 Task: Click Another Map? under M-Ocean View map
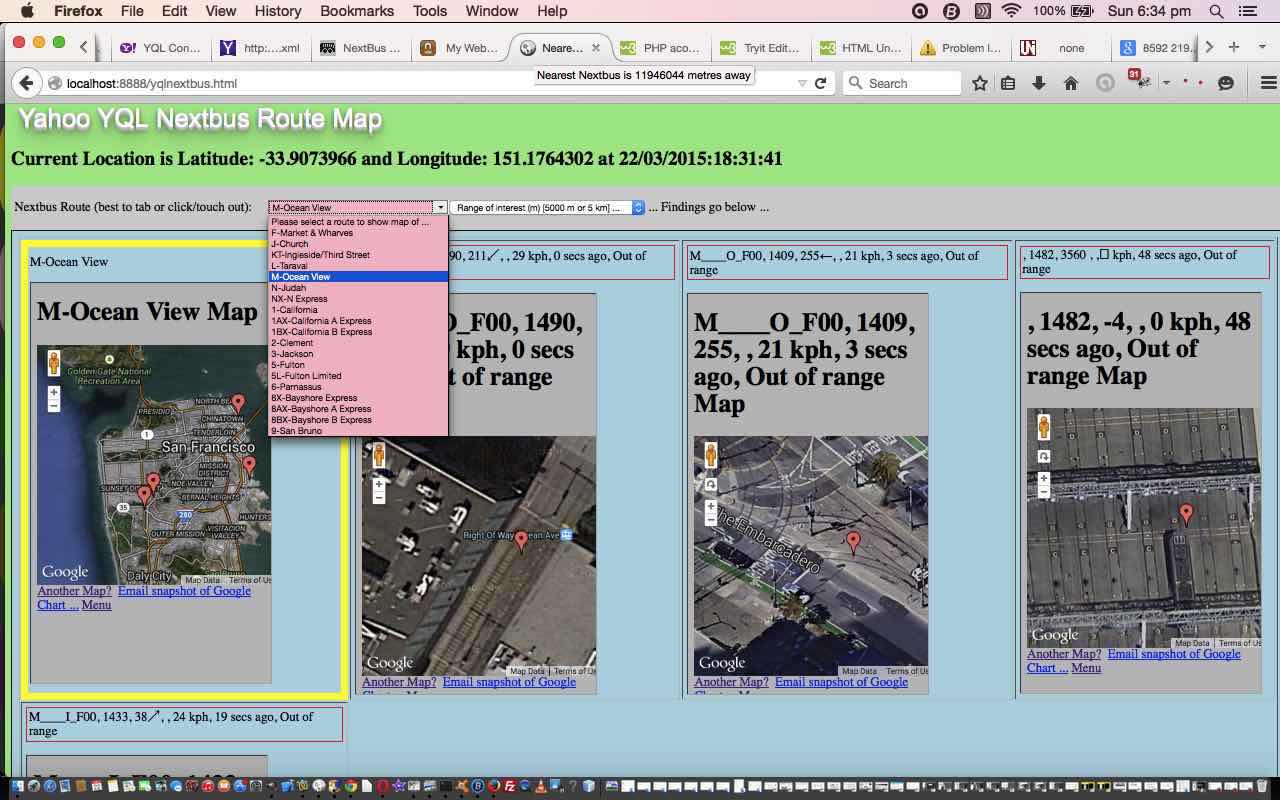(x=74, y=591)
